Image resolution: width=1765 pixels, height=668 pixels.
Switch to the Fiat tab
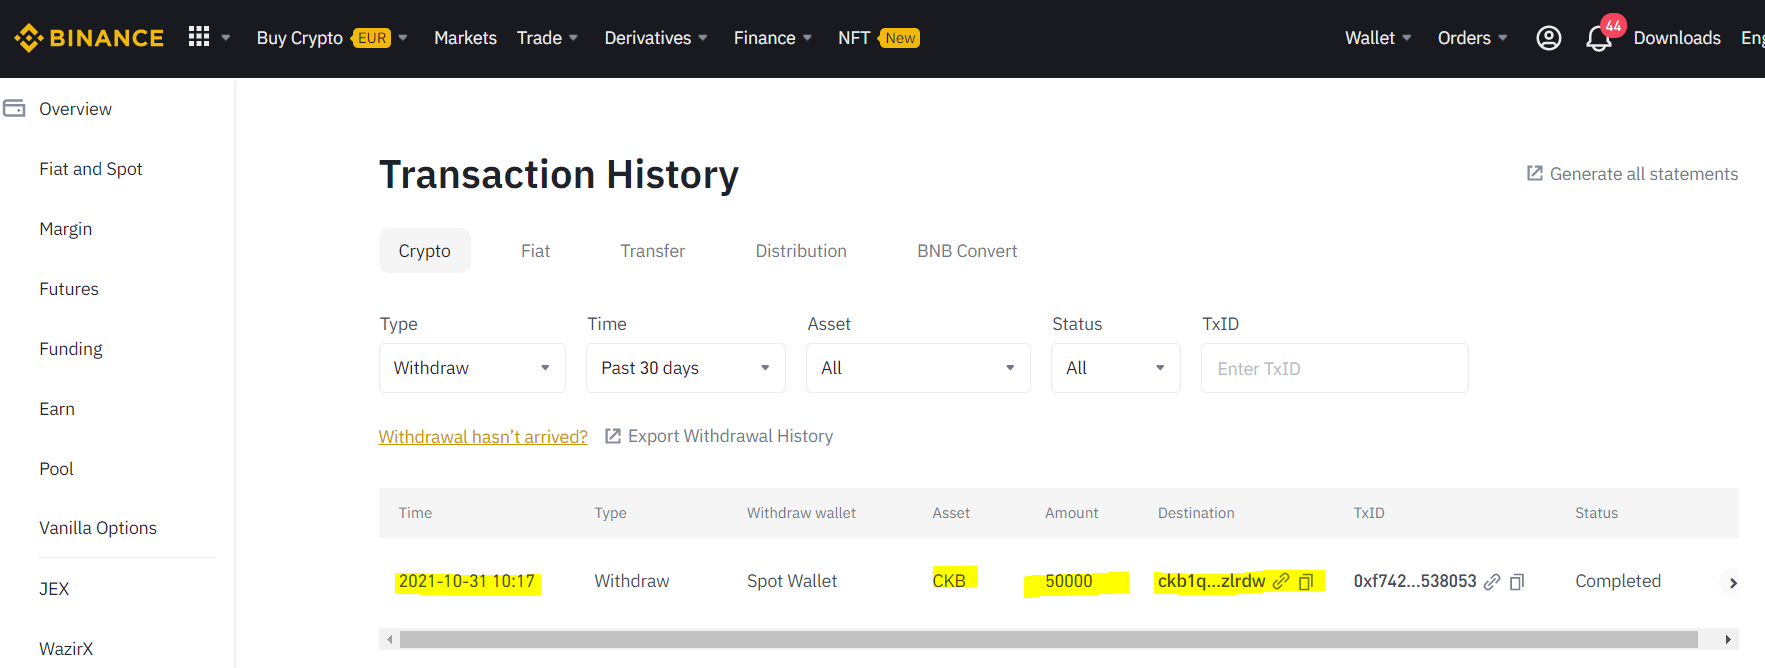[535, 251]
